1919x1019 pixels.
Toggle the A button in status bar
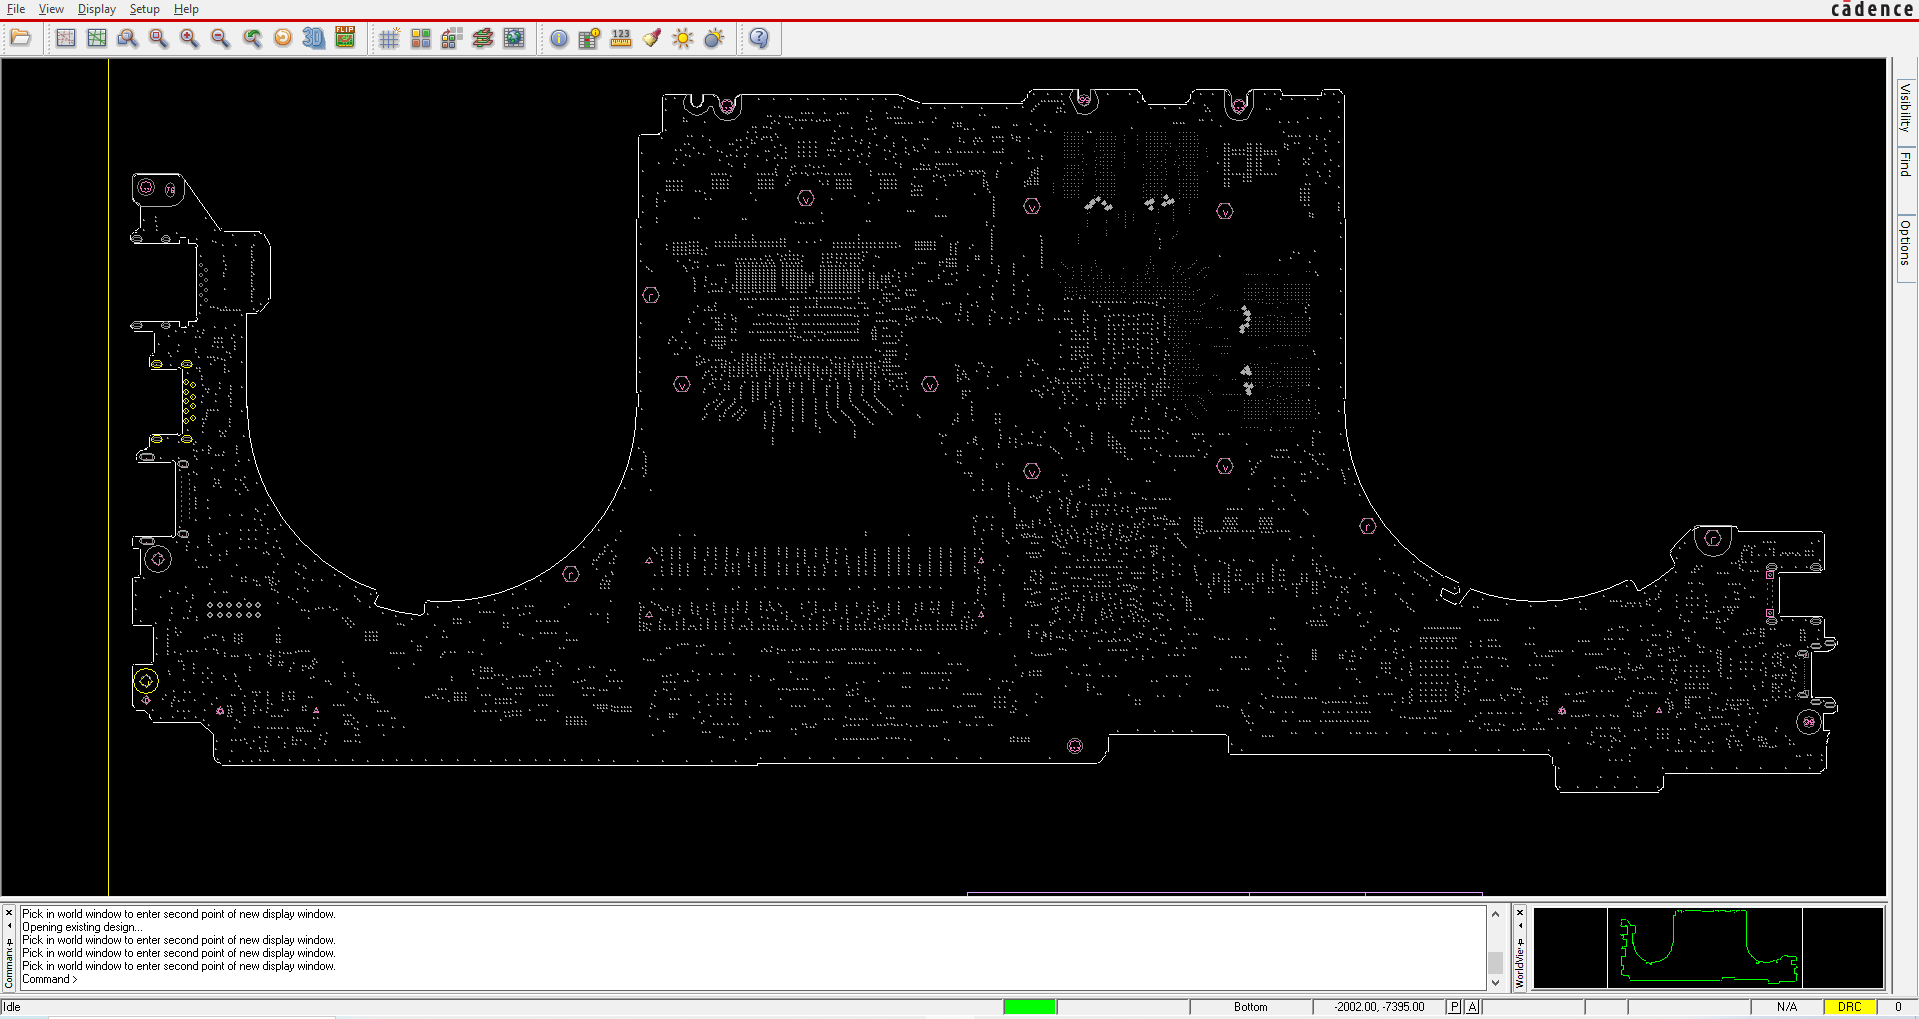(x=1472, y=1007)
